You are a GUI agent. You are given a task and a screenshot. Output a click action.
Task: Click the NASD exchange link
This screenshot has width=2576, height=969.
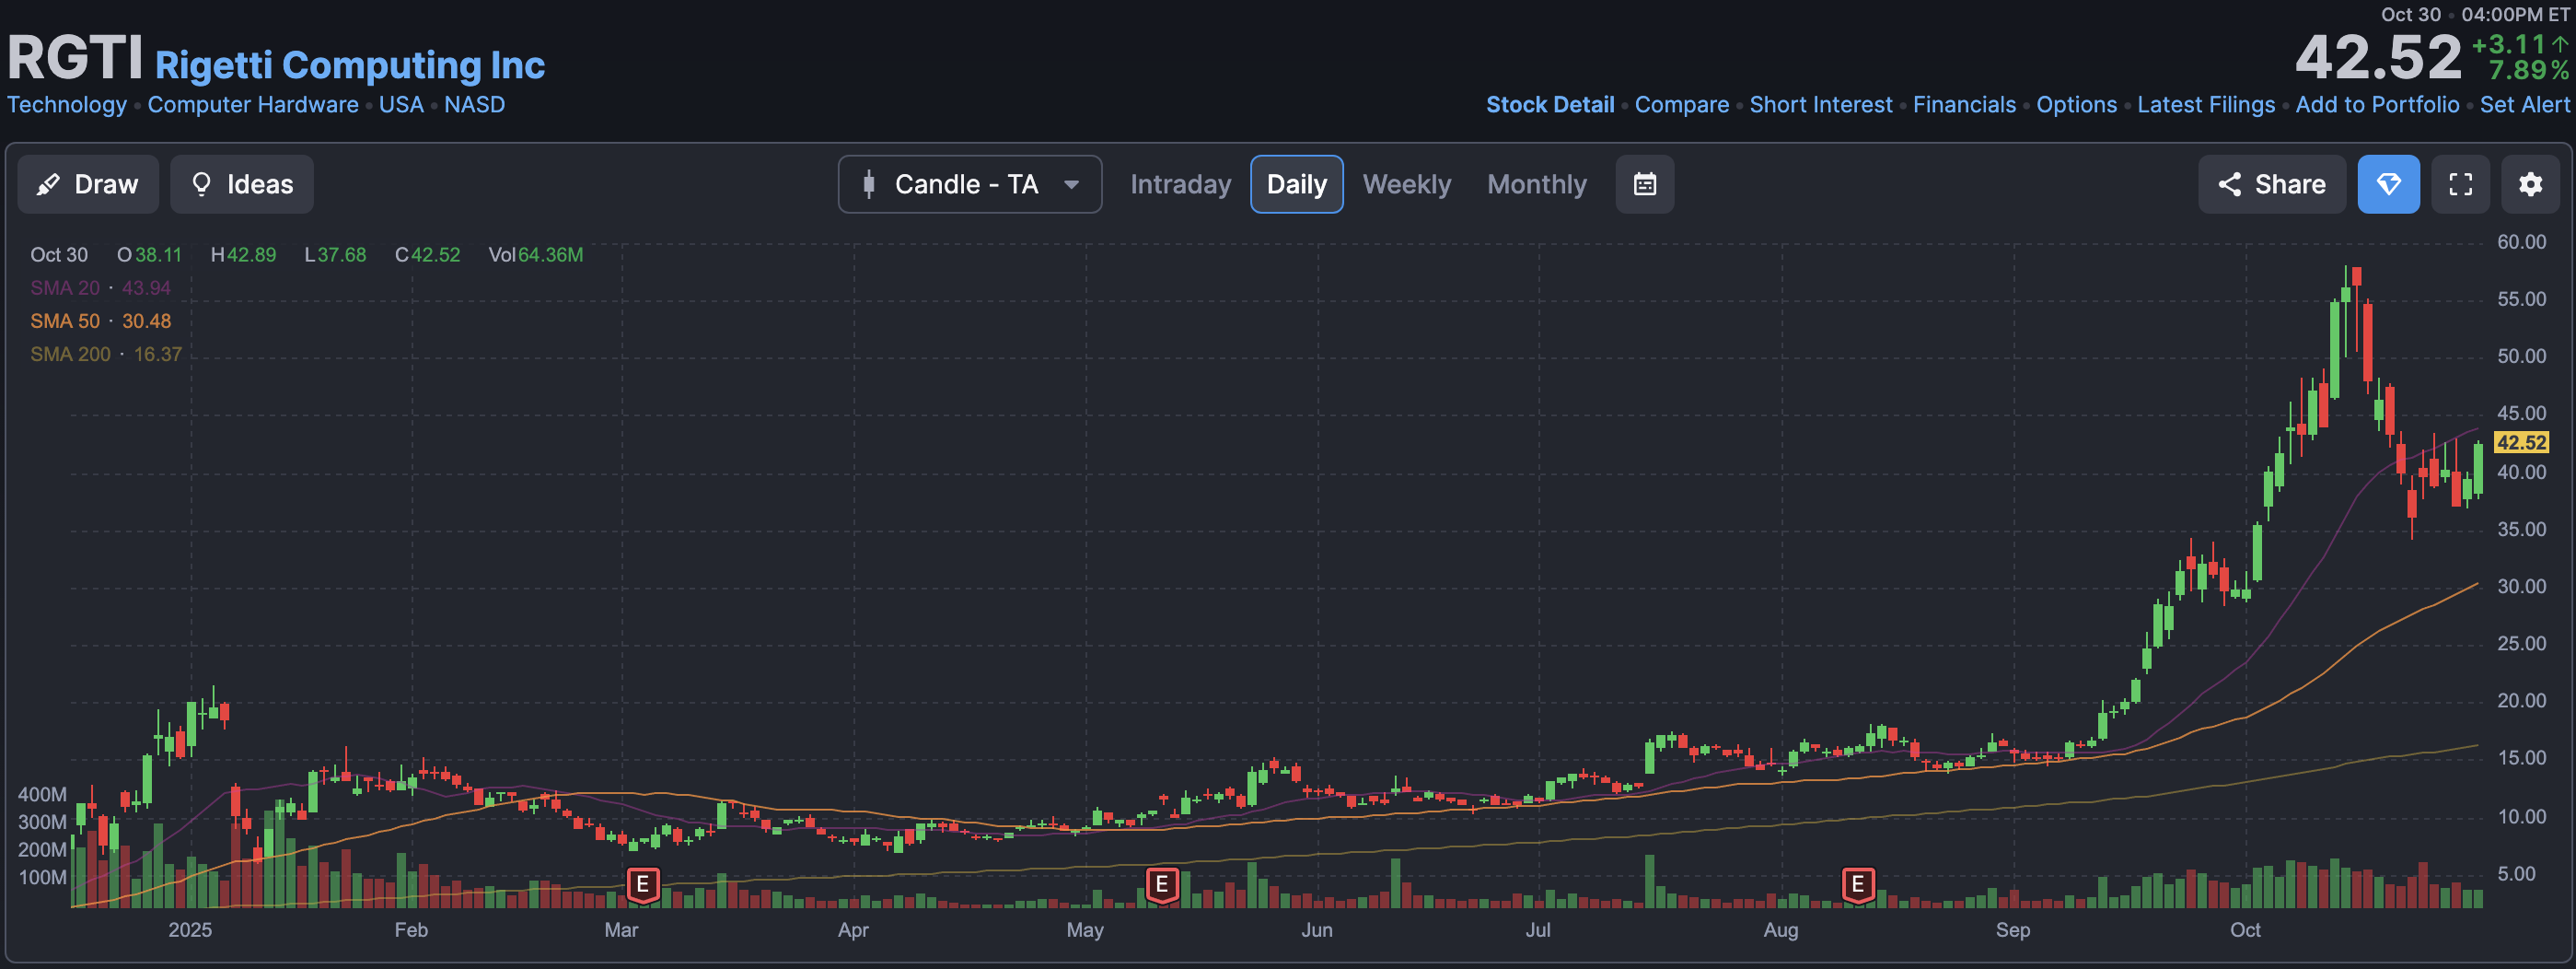(x=474, y=104)
